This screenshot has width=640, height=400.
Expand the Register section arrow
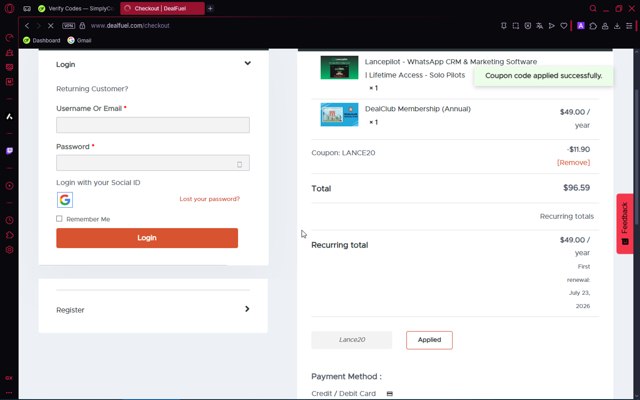tap(247, 309)
